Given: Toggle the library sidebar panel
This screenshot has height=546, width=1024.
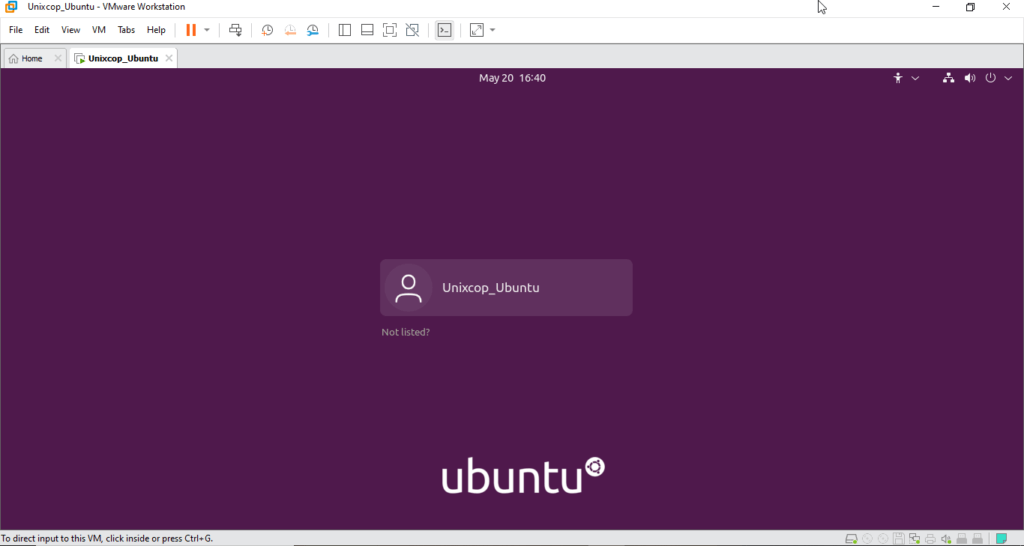Looking at the screenshot, I should [345, 30].
